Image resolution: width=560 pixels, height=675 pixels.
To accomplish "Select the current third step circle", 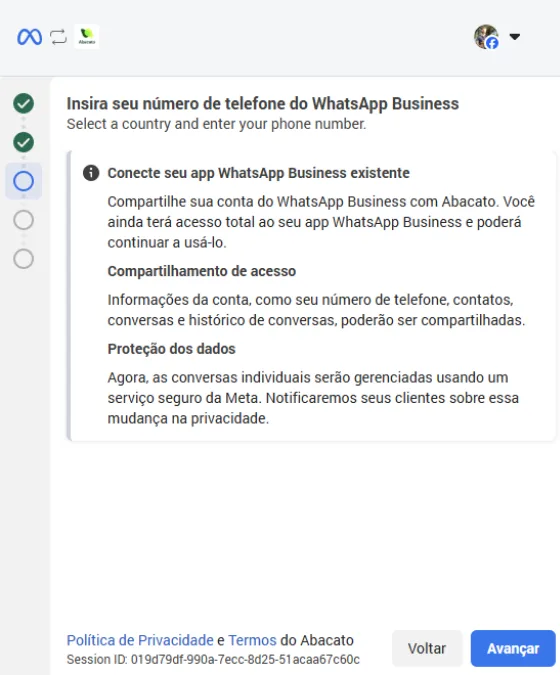I will click(23, 181).
